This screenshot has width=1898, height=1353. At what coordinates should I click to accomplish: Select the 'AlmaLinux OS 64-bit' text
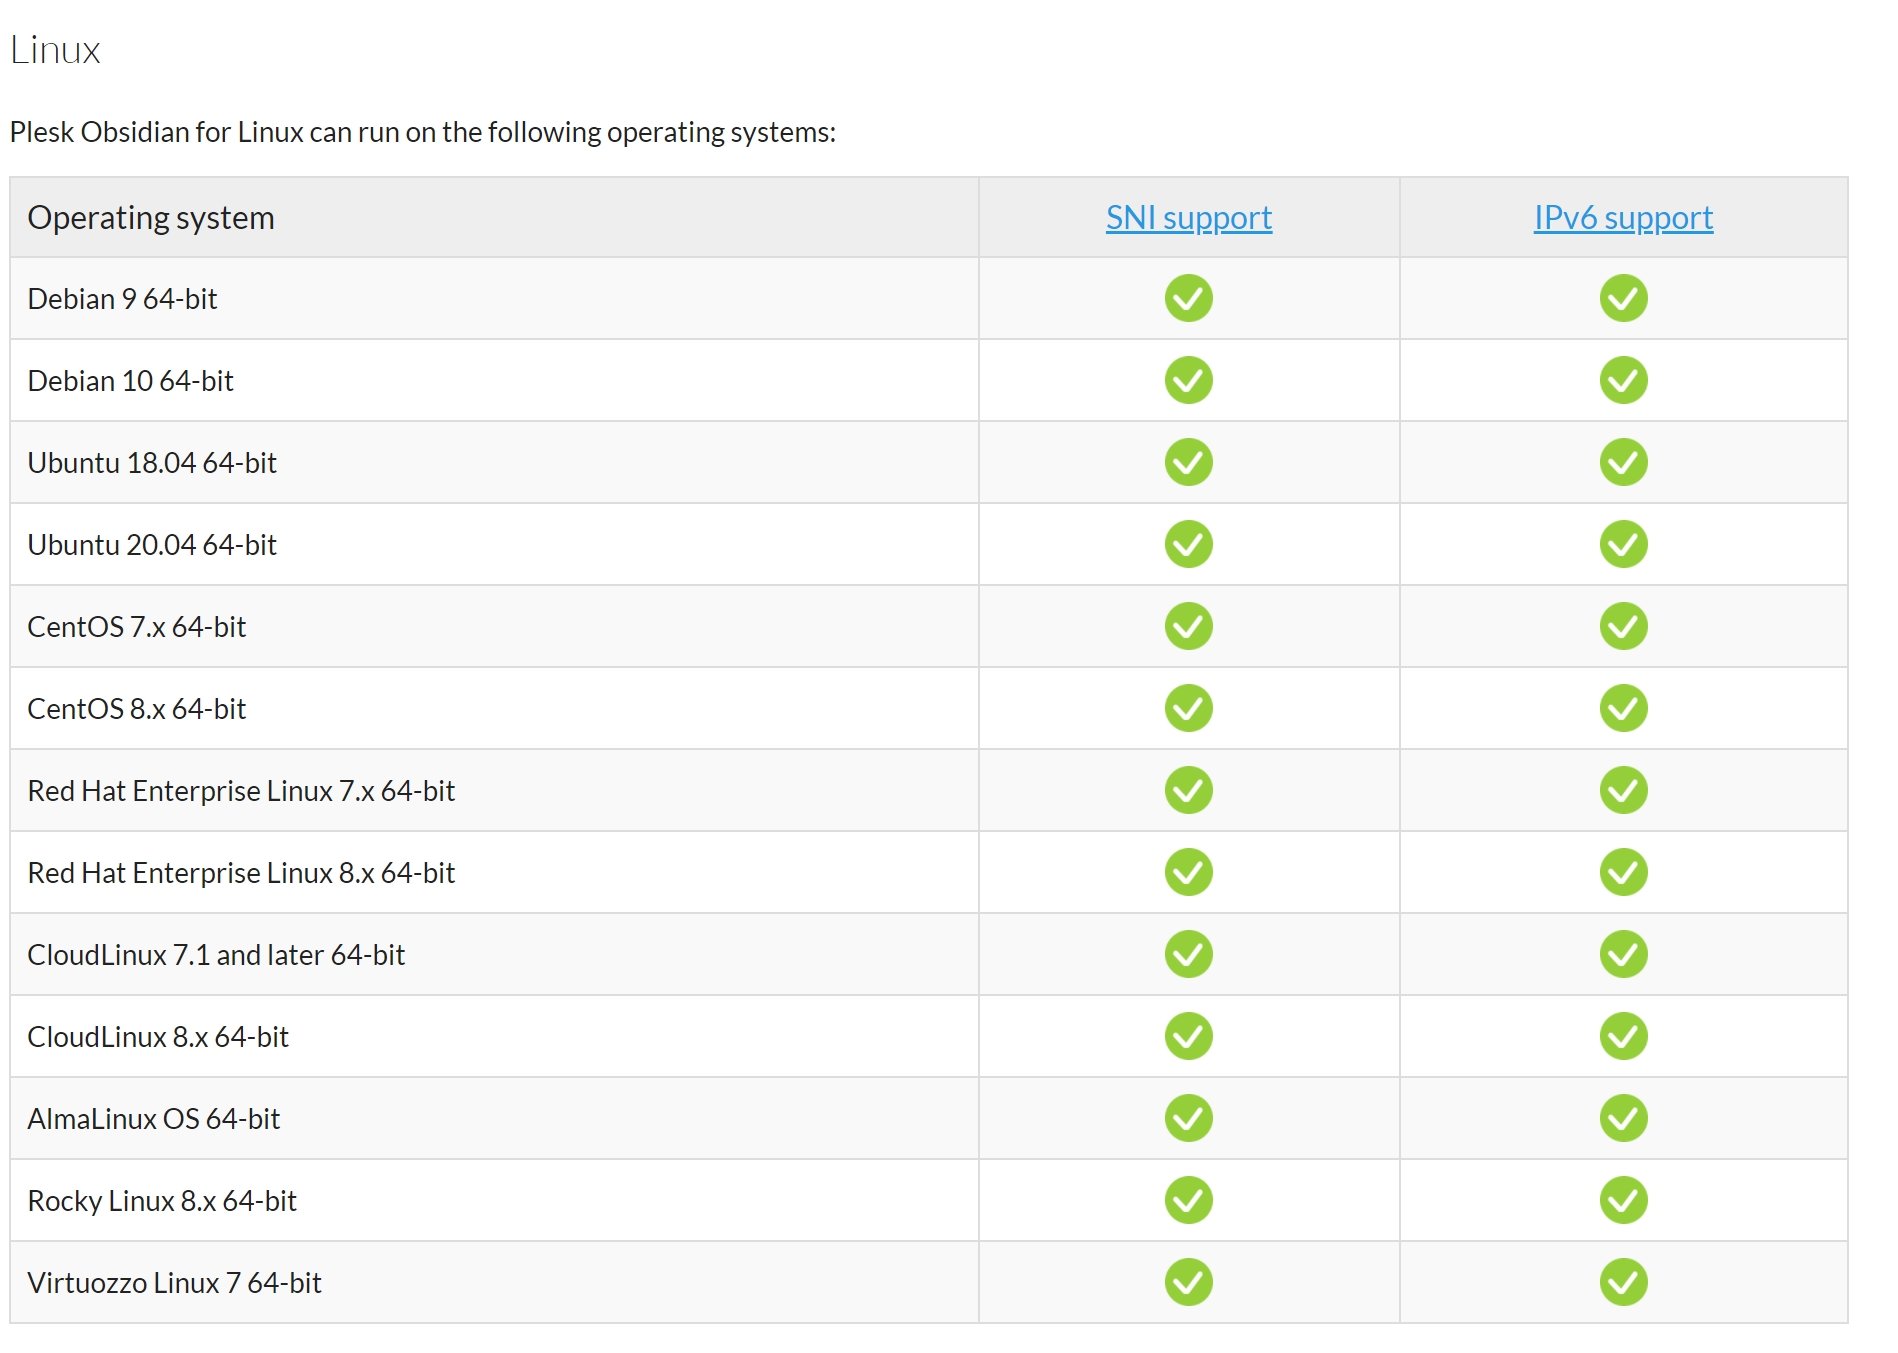pos(153,1119)
